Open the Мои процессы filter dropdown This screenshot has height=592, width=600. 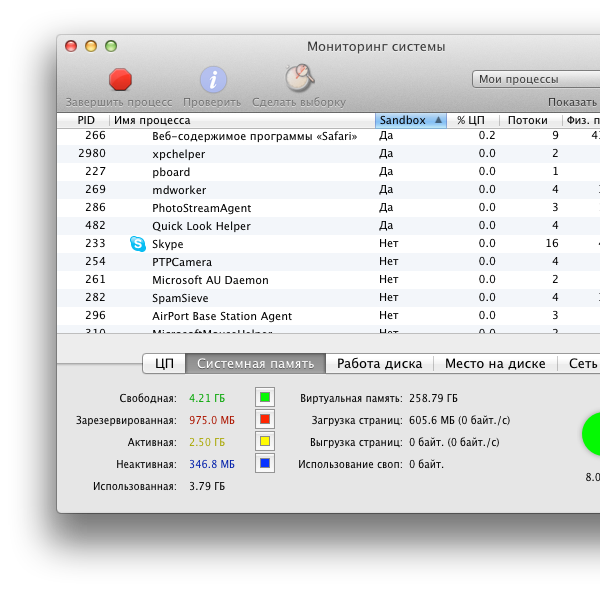click(536, 79)
